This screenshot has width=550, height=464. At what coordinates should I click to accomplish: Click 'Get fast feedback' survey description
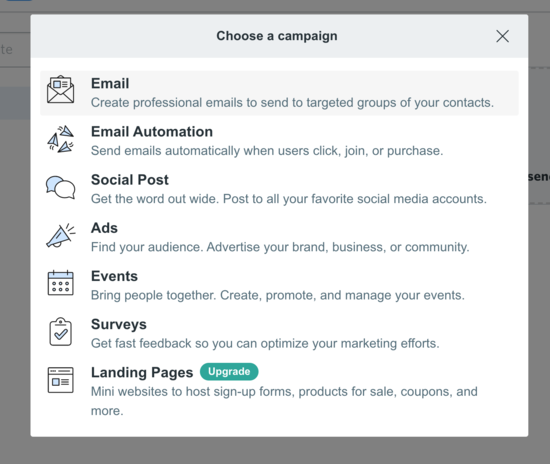(265, 343)
